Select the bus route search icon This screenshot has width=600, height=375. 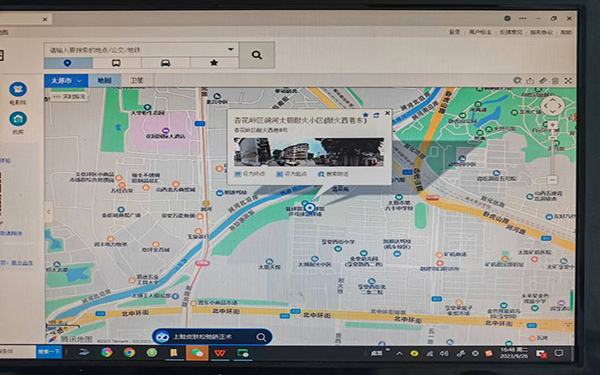click(116, 63)
